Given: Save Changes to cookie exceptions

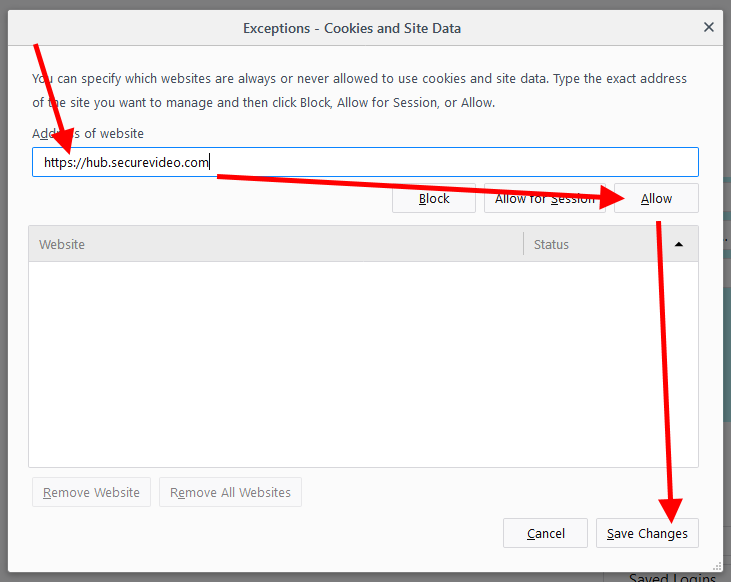Looking at the screenshot, I should (647, 533).
